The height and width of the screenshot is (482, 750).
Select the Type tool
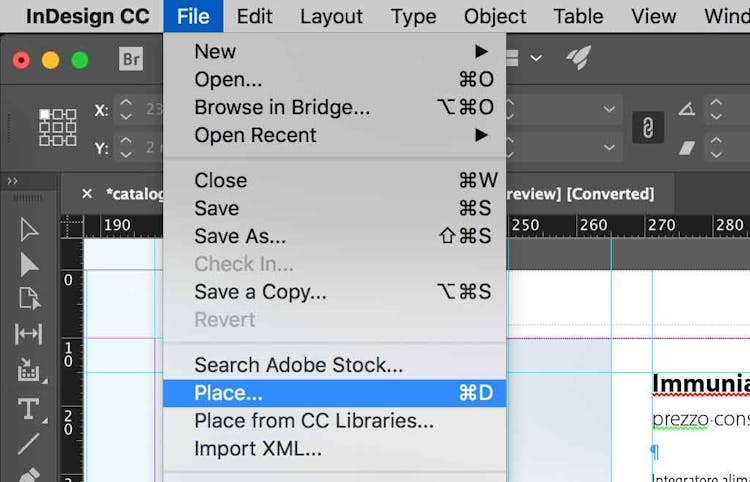[x=29, y=408]
